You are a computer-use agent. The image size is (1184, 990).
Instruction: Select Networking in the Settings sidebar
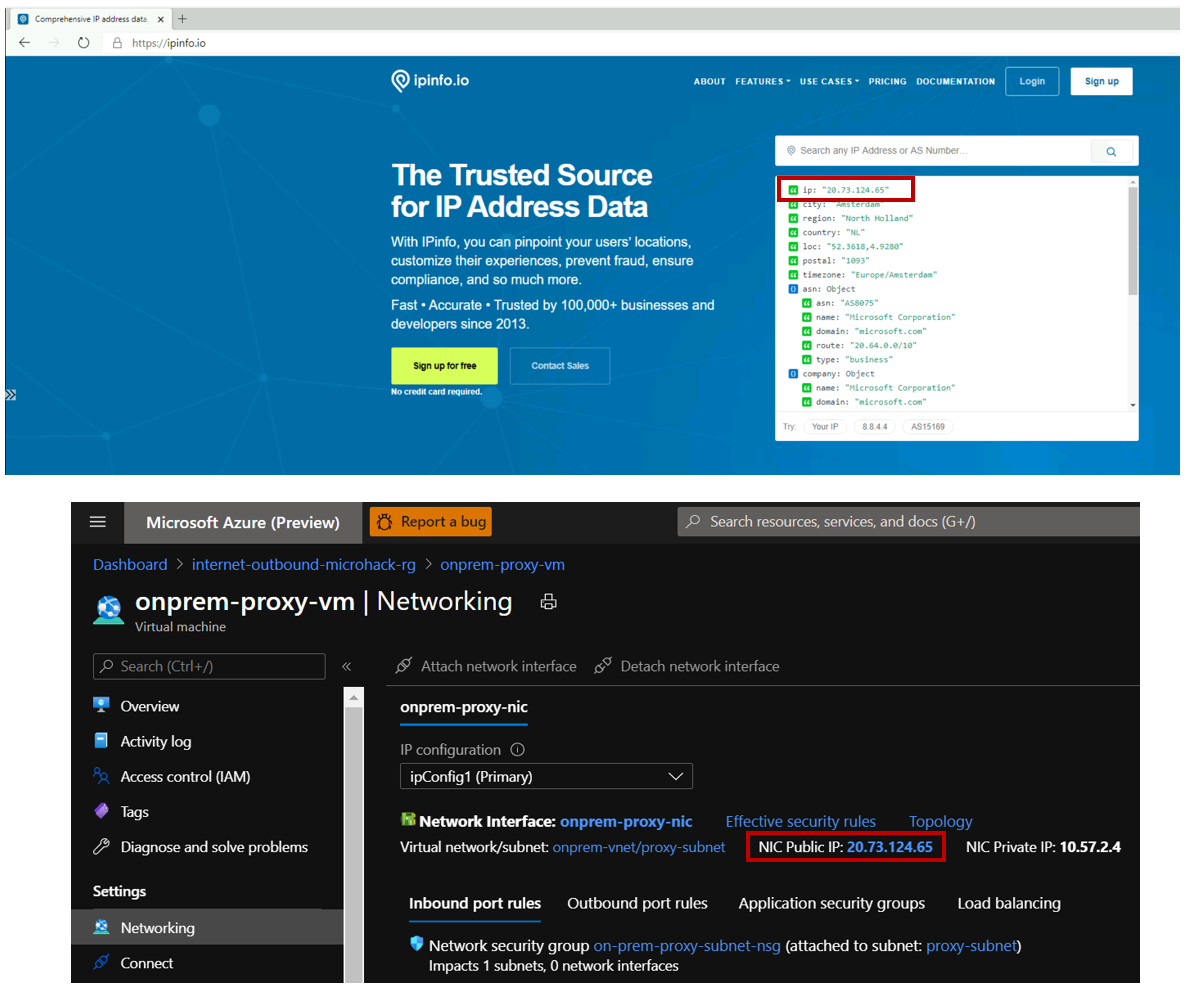tap(207, 927)
